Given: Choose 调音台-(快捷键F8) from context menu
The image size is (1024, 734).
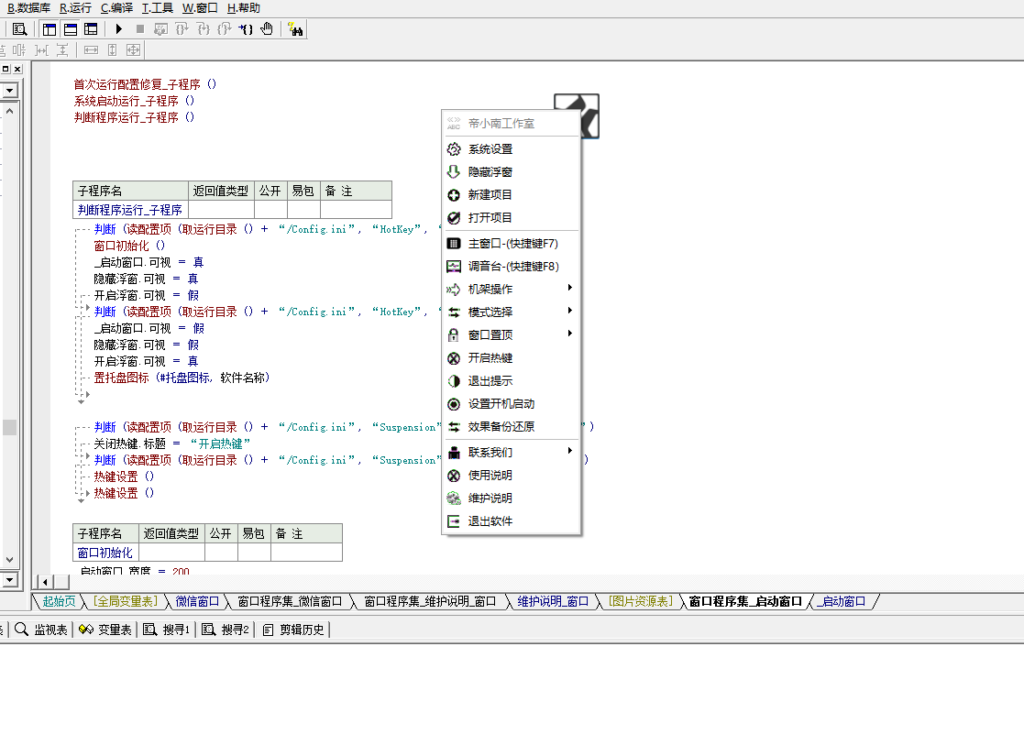Looking at the screenshot, I should tap(511, 266).
